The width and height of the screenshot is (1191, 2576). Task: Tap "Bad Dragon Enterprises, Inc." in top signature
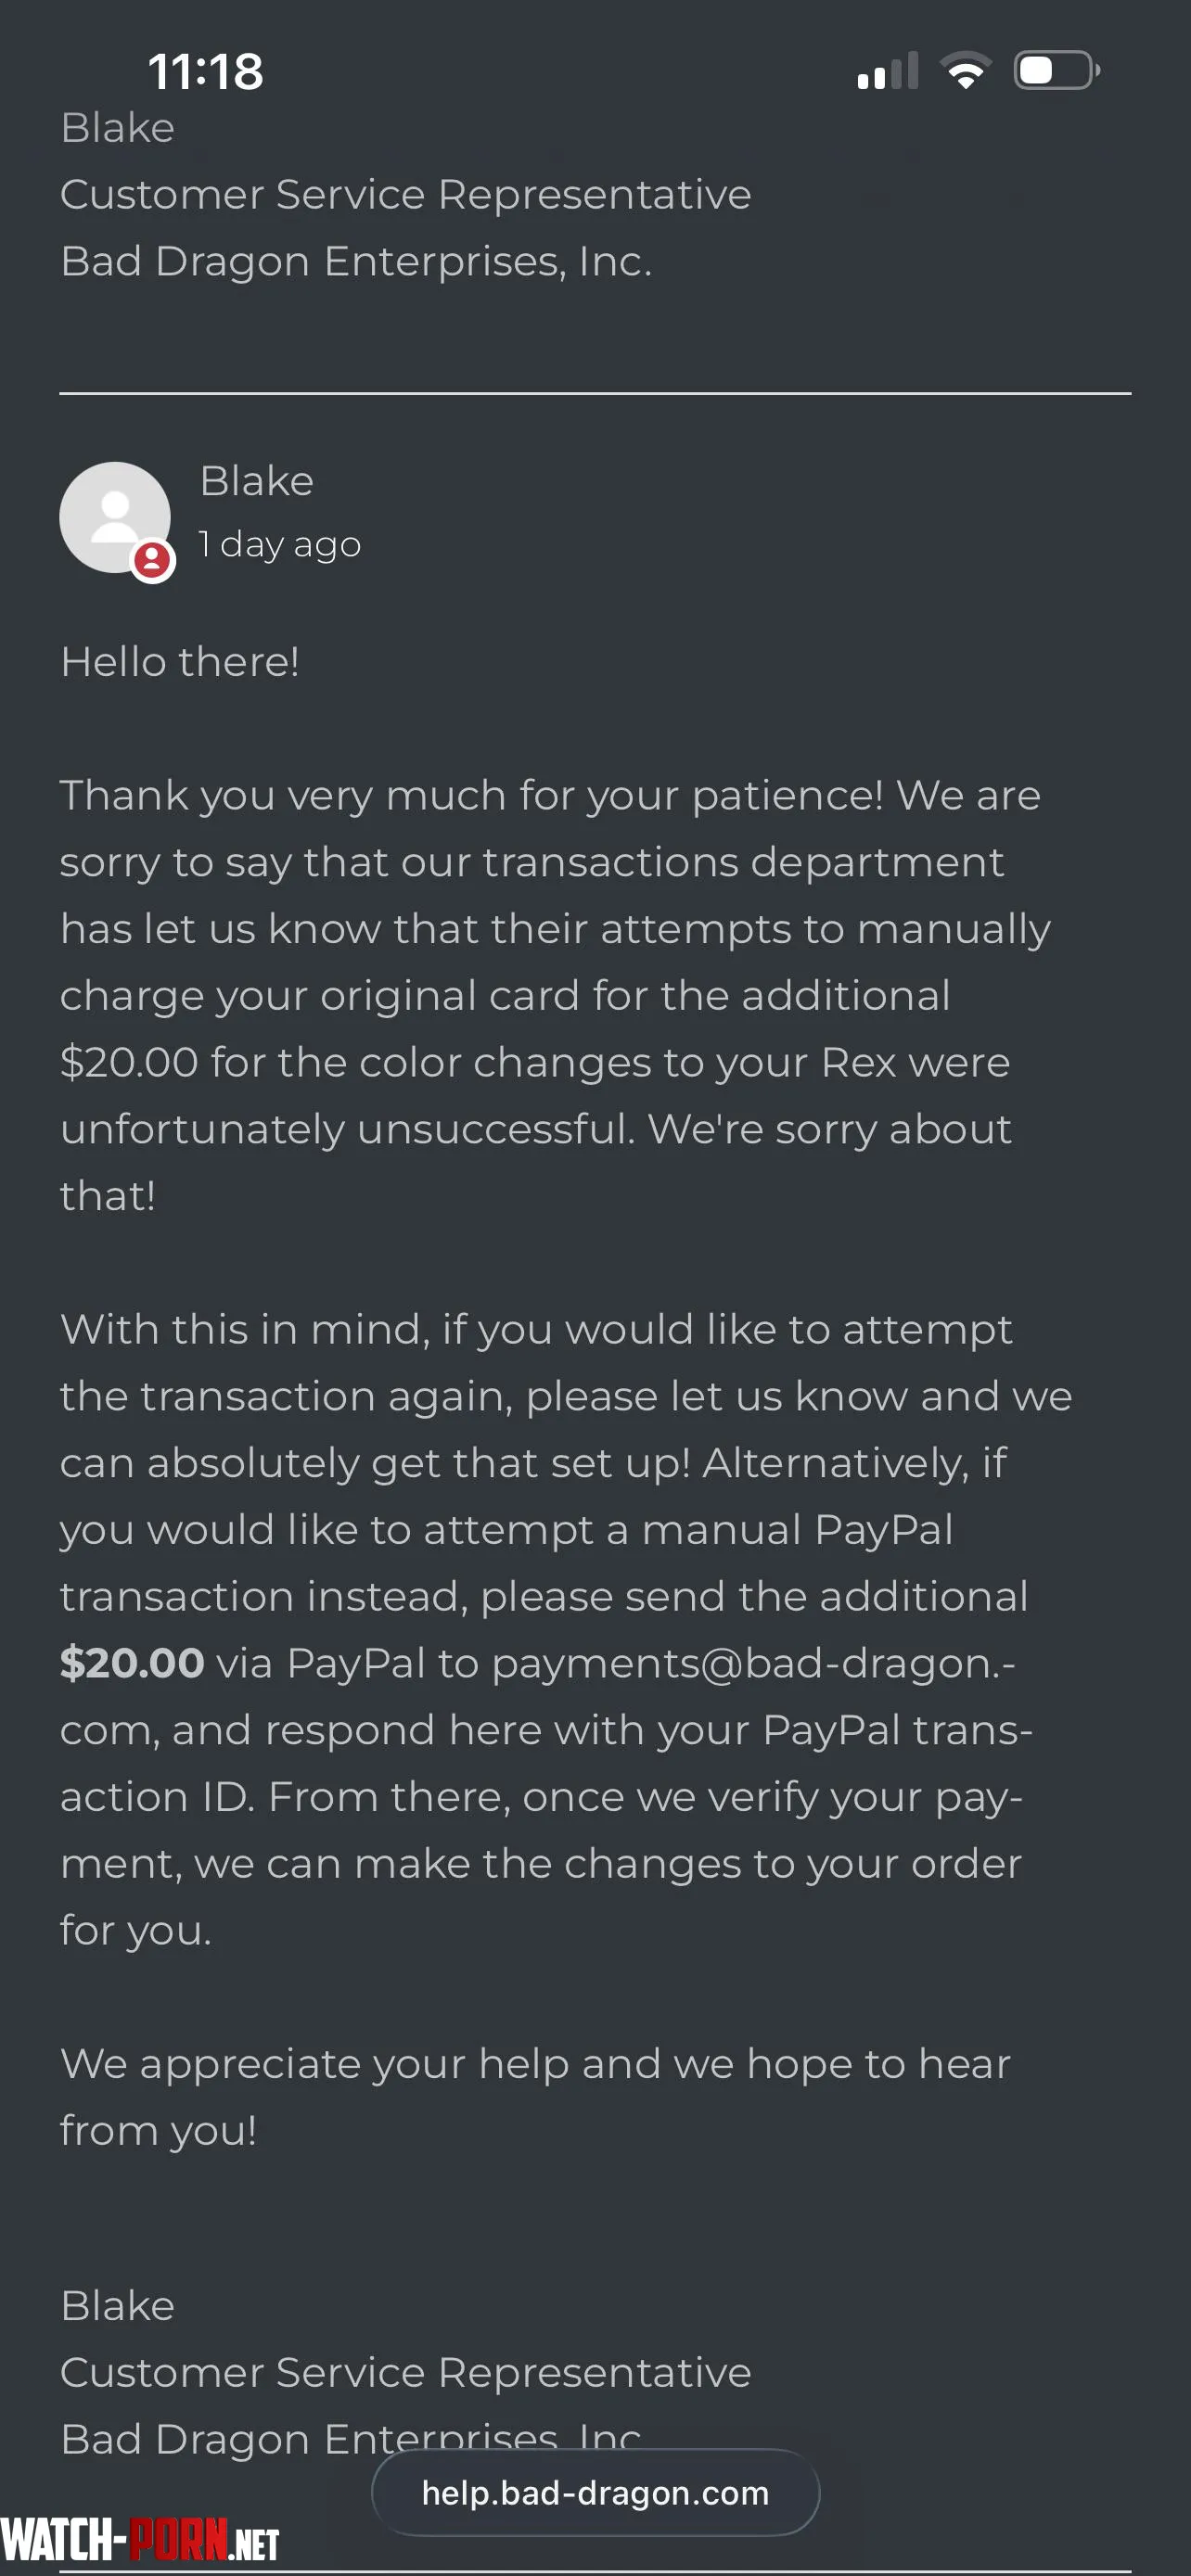356,261
